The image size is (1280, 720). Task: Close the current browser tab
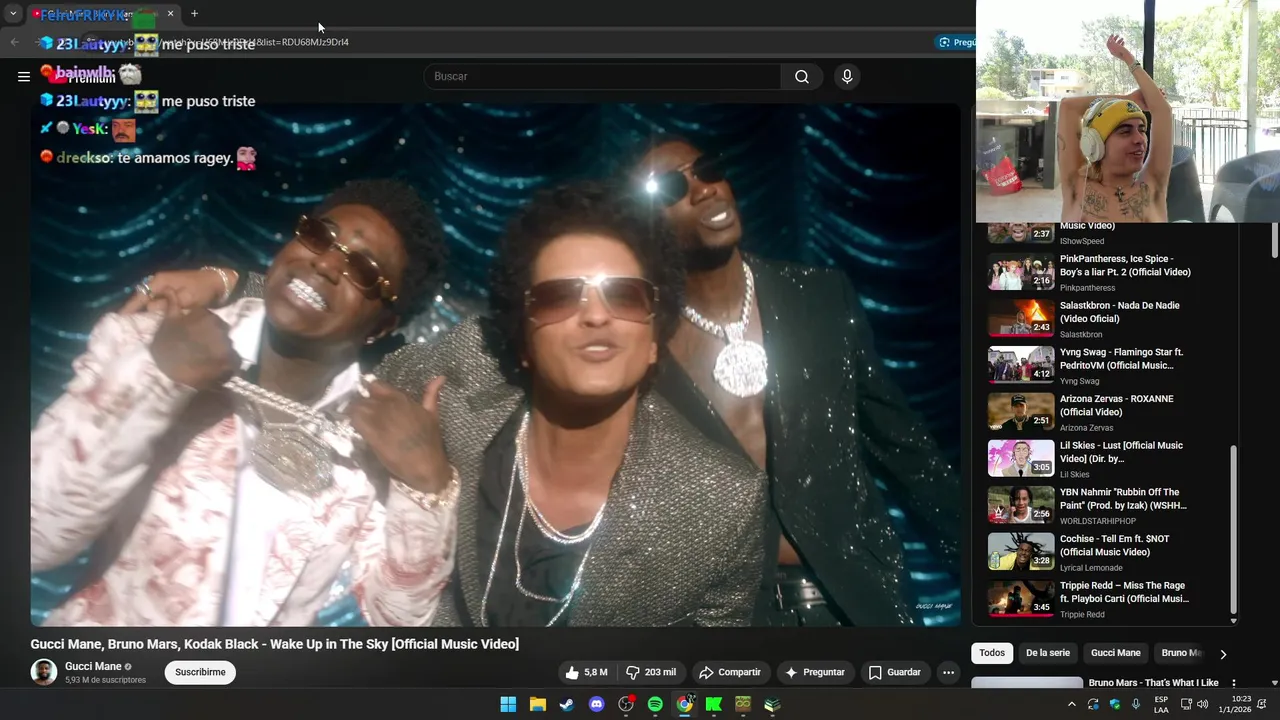(x=170, y=14)
